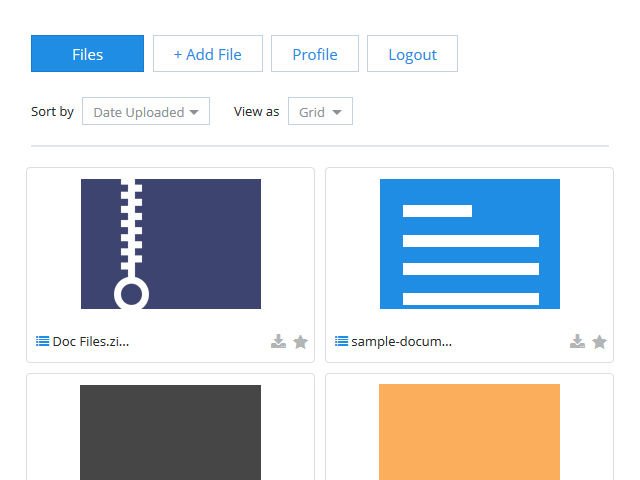
Task: Click list icon beside Doc Files.zip name
Action: pos(42,341)
